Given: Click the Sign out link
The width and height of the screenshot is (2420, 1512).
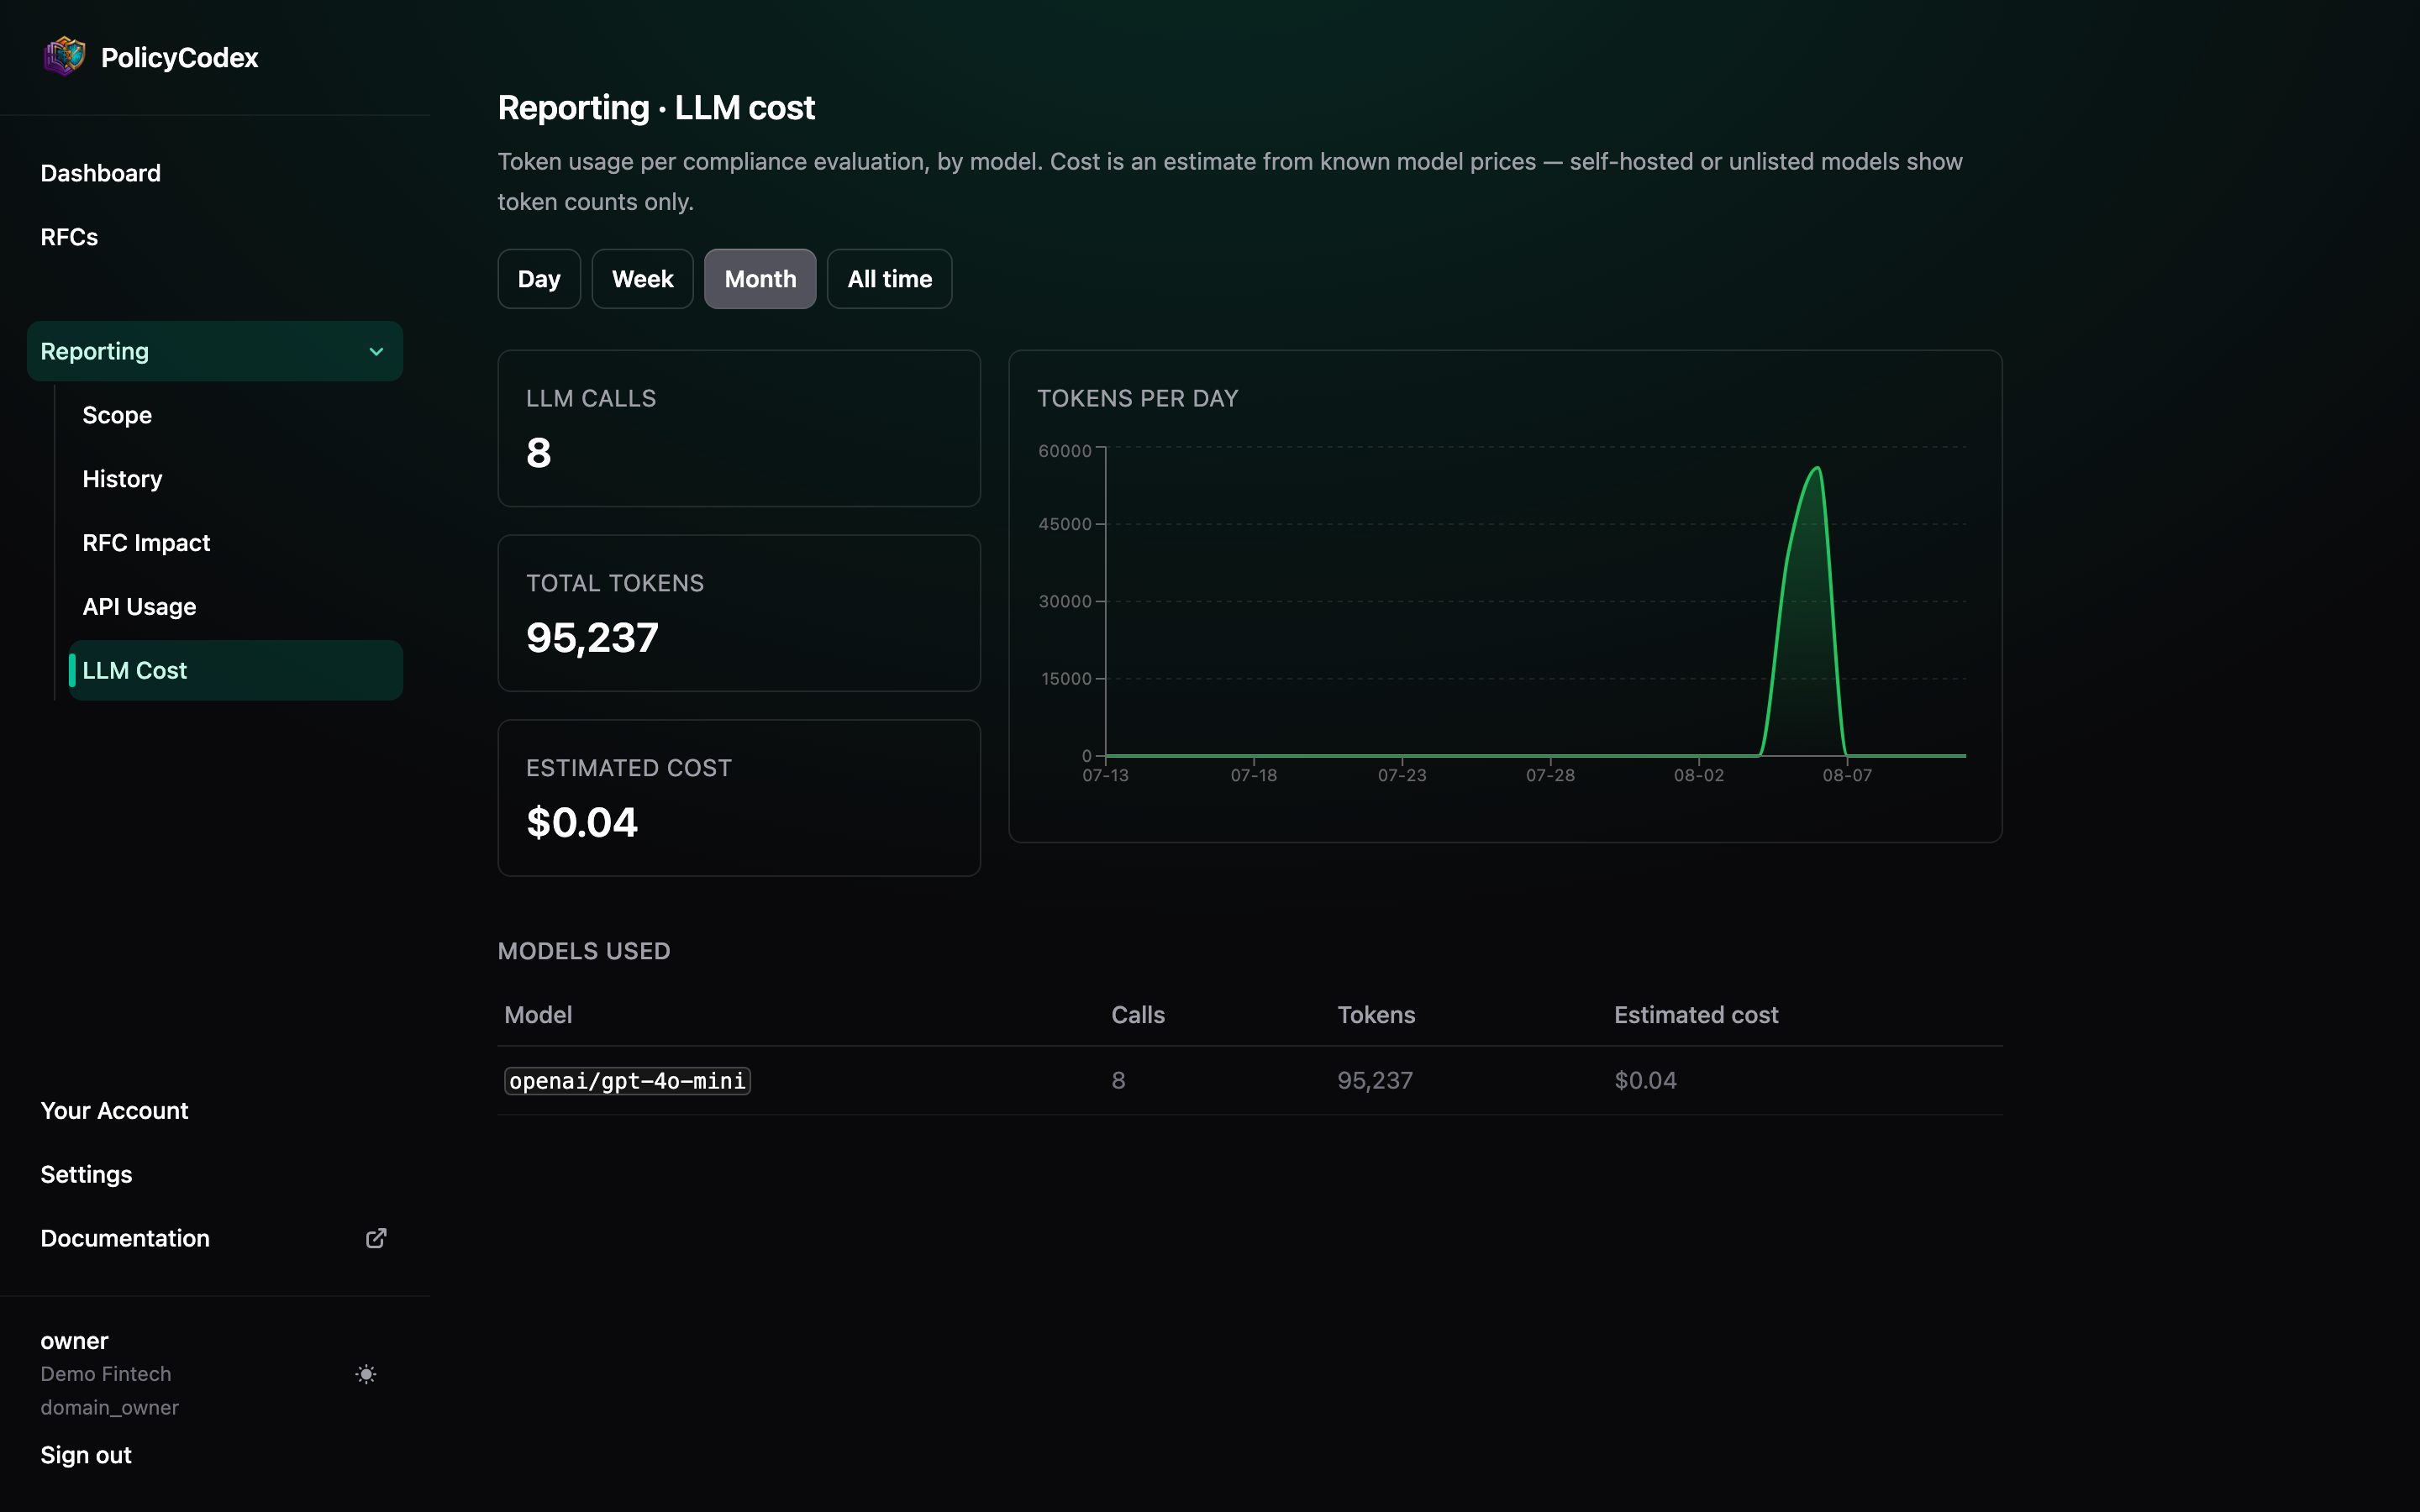Looking at the screenshot, I should tap(86, 1455).
